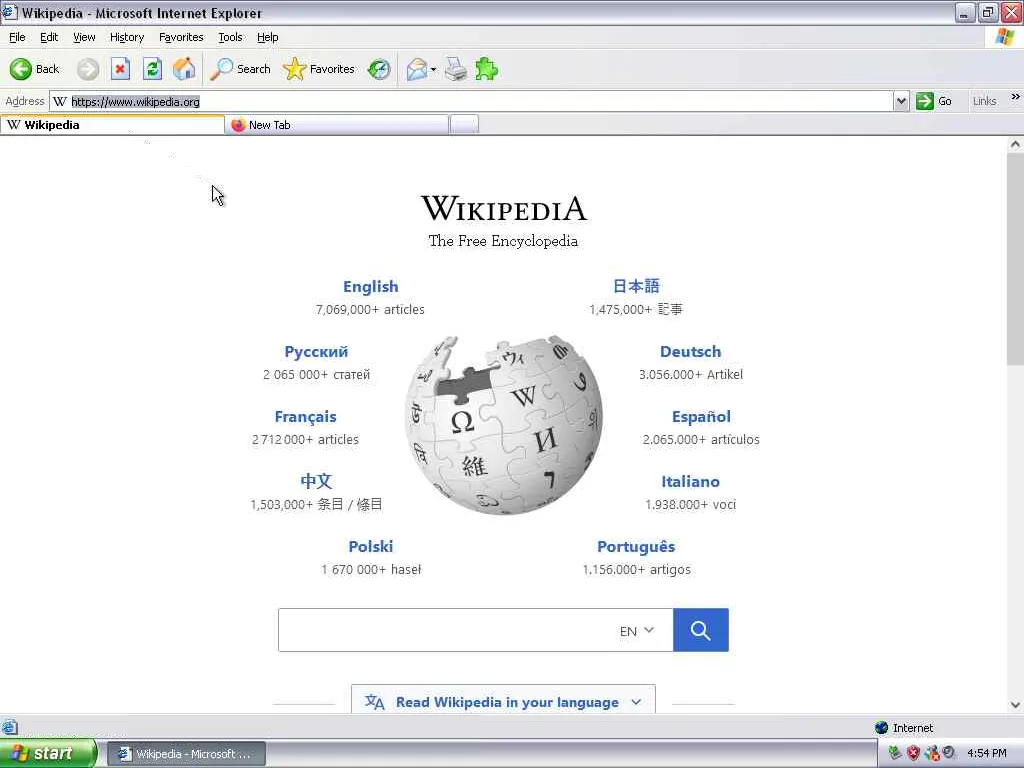The image size is (1024, 768).
Task: Print the page with printer icon
Action: click(x=456, y=69)
